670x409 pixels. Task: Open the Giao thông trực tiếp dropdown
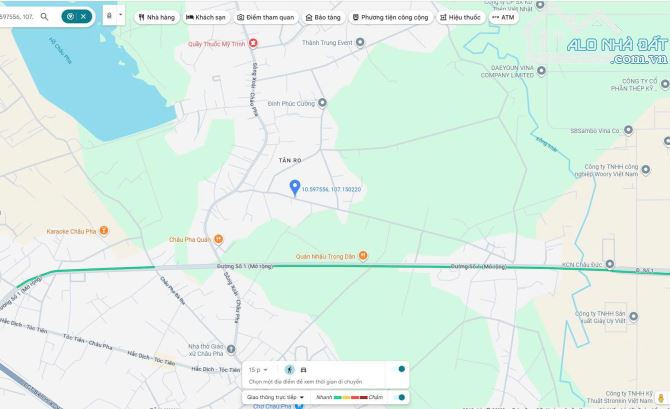[x=276, y=397]
